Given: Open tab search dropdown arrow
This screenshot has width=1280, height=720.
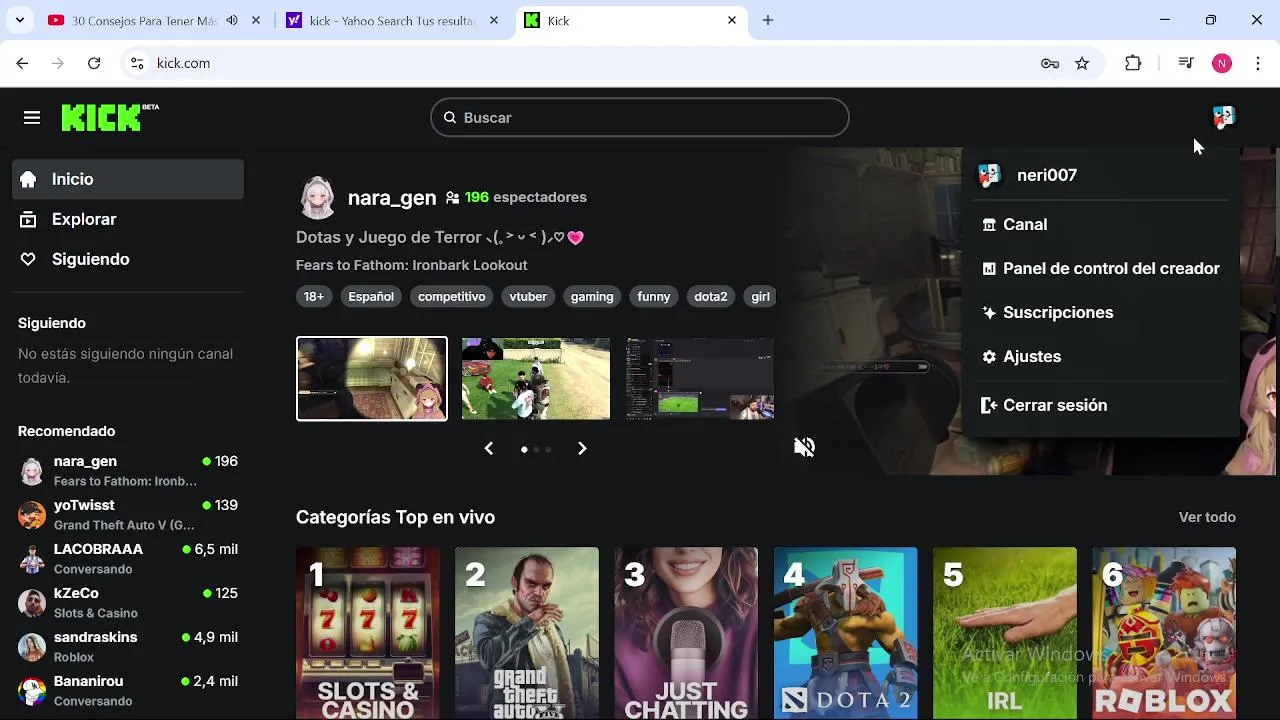Looking at the screenshot, I should coord(22,20).
